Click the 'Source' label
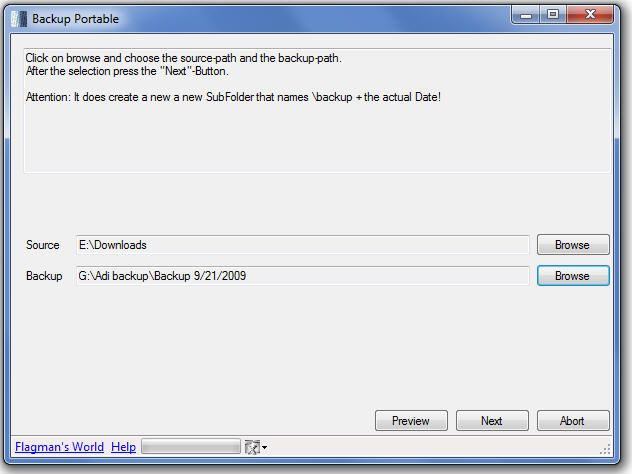This screenshot has height=474, width=632. click(x=43, y=245)
